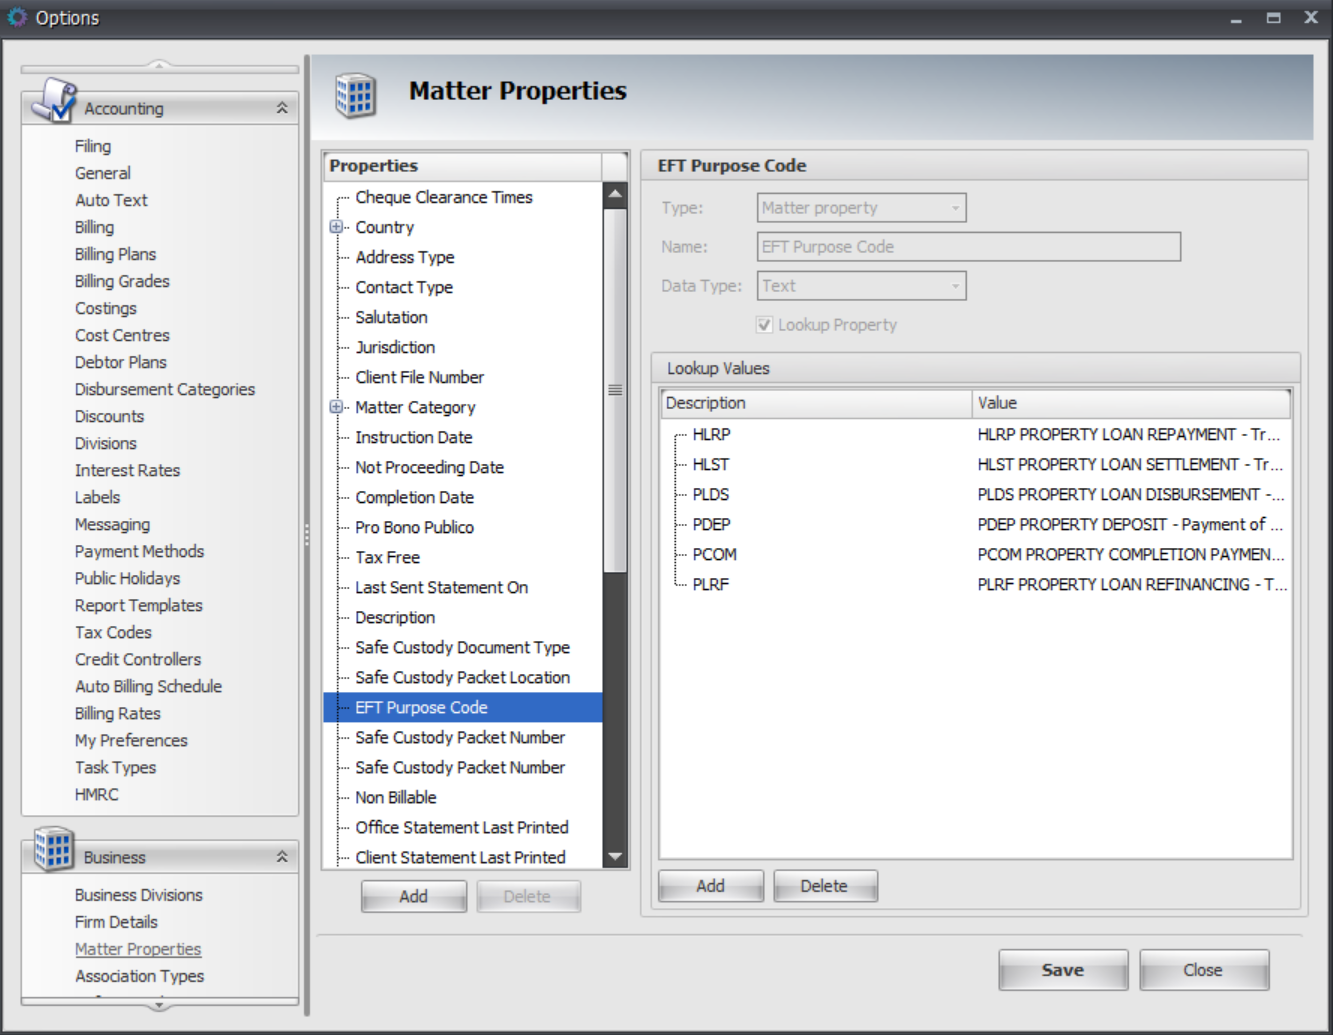Maximize the Options window
The height and width of the screenshot is (1035, 1333).
pos(1273,18)
